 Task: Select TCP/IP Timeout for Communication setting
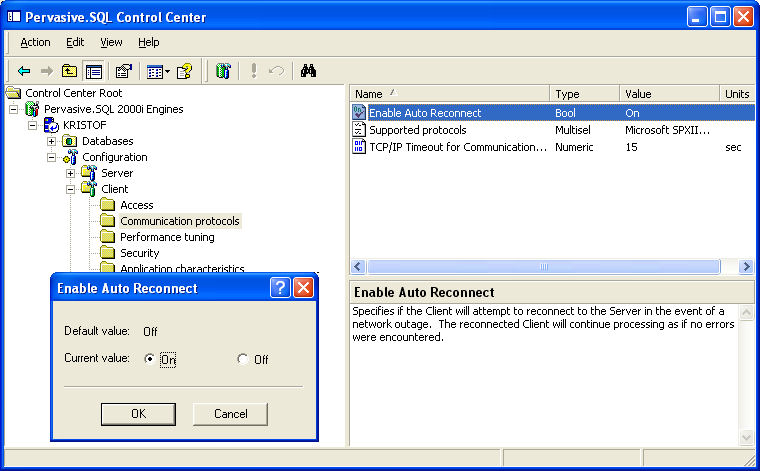point(458,147)
